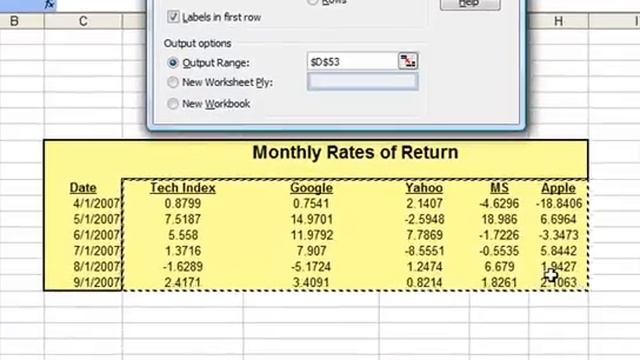Select the Output Range radio button
Viewport: 640px width, 360px height.
[x=173, y=62]
